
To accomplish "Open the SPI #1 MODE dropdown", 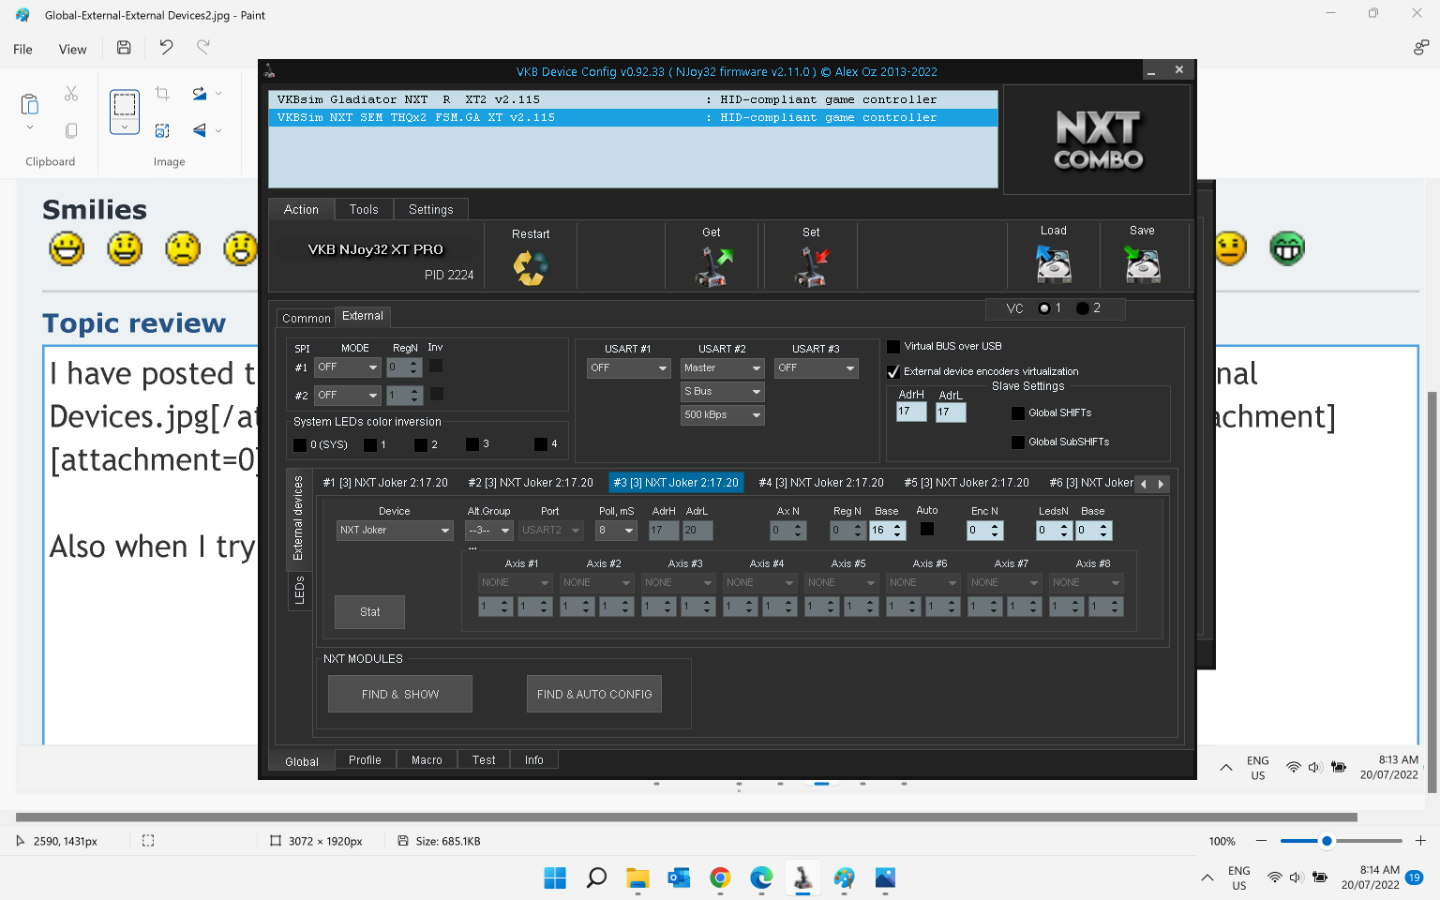I will click(348, 368).
